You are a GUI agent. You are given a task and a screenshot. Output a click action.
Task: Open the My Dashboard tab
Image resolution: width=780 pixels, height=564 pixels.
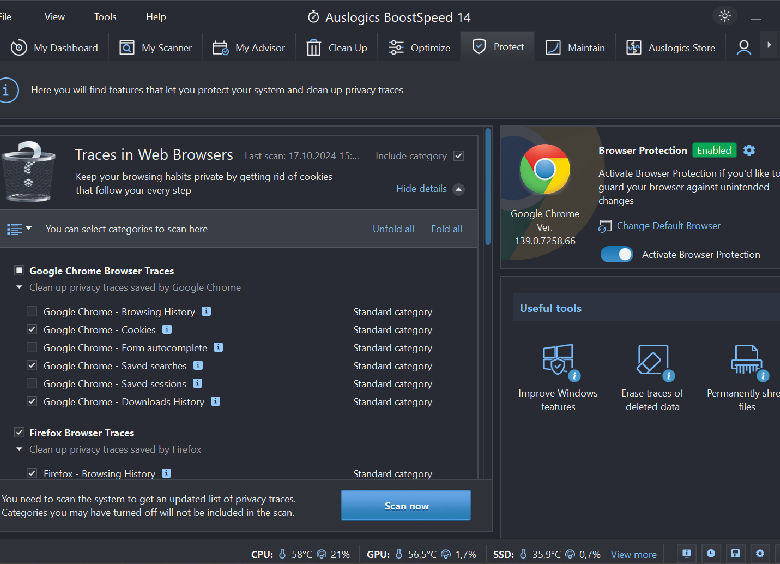pyautogui.click(x=54, y=48)
